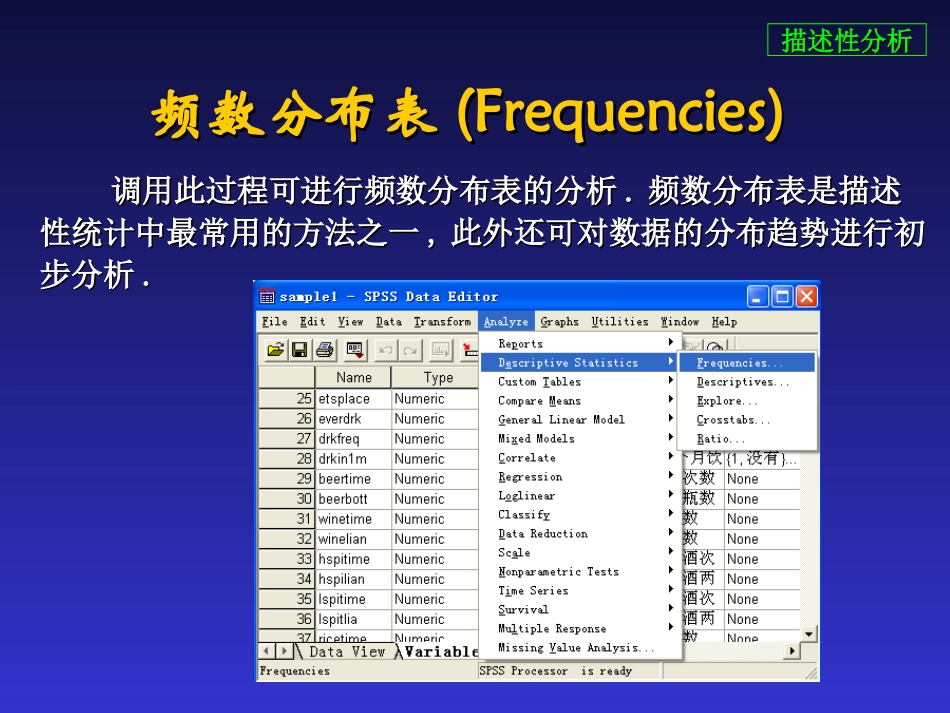Click variable name cell 'everdrk'
The width and height of the screenshot is (950, 713).
(353, 419)
